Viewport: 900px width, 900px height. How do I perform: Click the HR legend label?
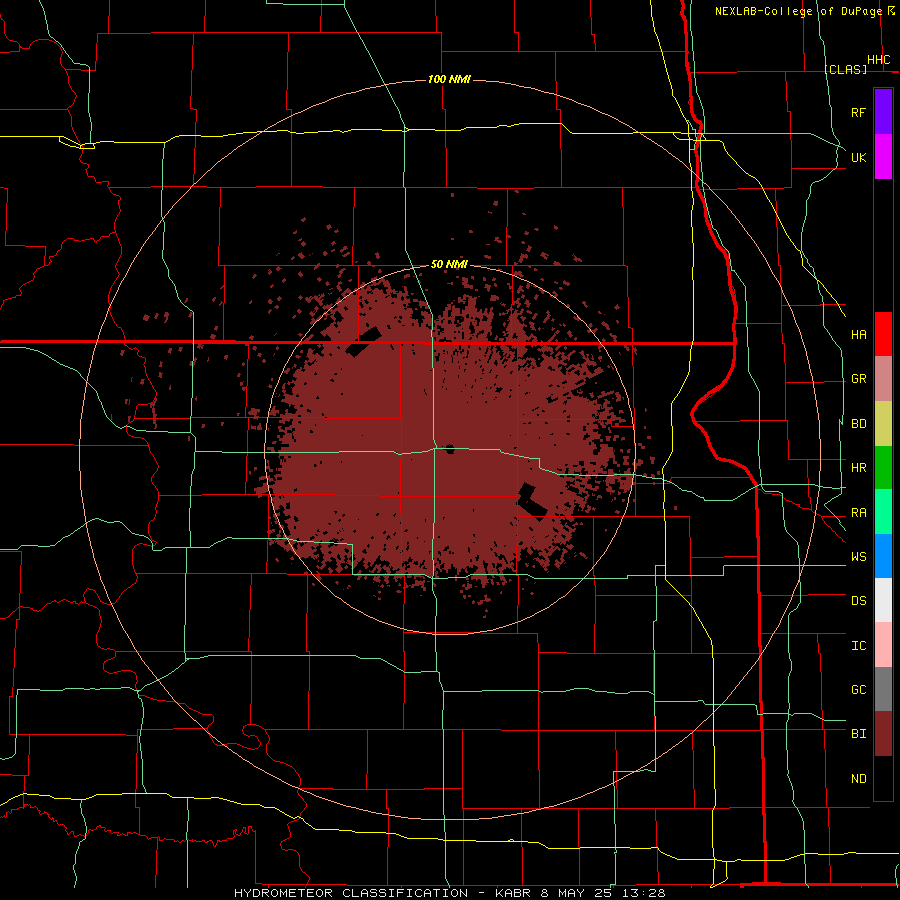858,468
